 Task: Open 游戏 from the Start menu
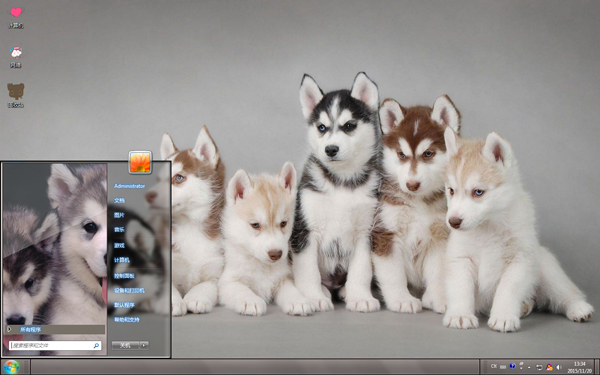(x=119, y=245)
